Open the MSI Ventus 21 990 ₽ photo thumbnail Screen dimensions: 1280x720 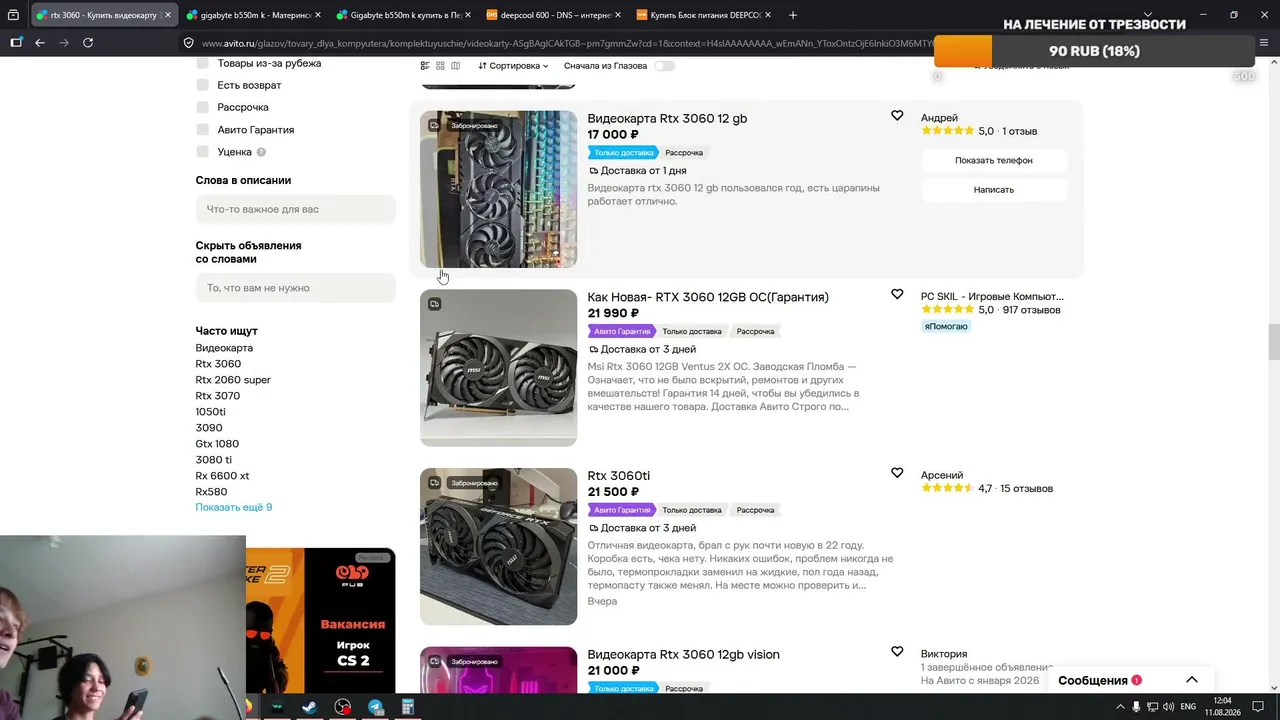click(498, 368)
